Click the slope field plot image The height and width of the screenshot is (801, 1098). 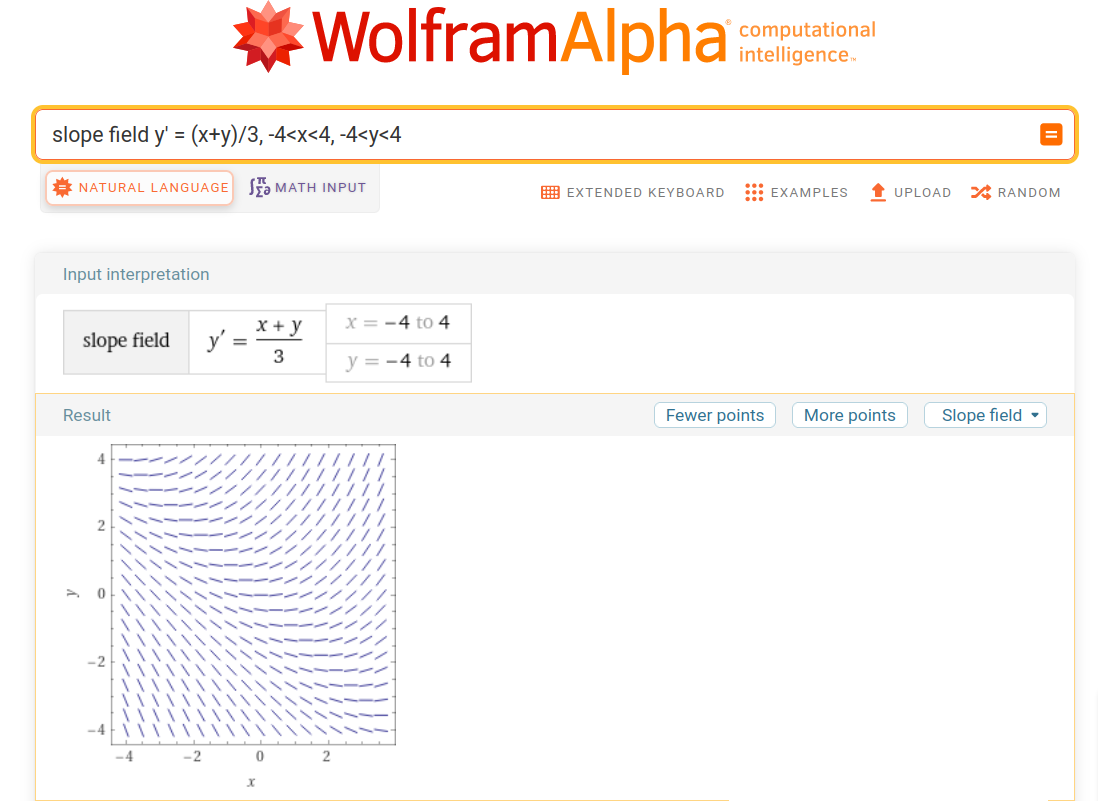pos(254,595)
